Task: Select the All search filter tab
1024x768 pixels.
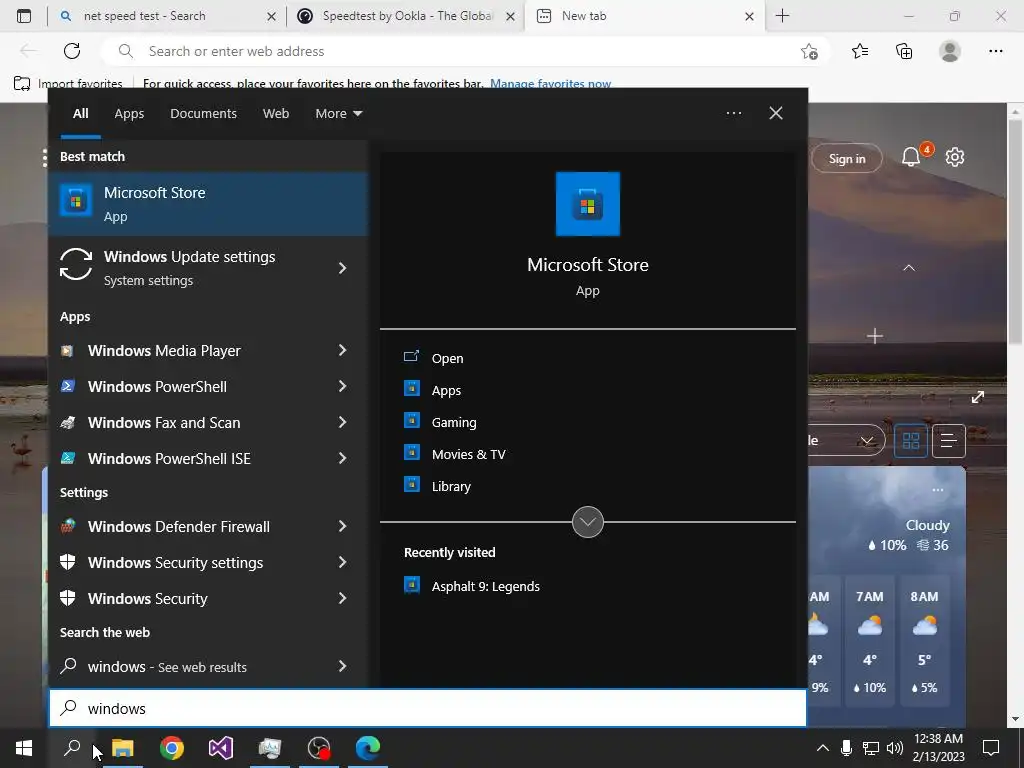Action: [x=80, y=114]
